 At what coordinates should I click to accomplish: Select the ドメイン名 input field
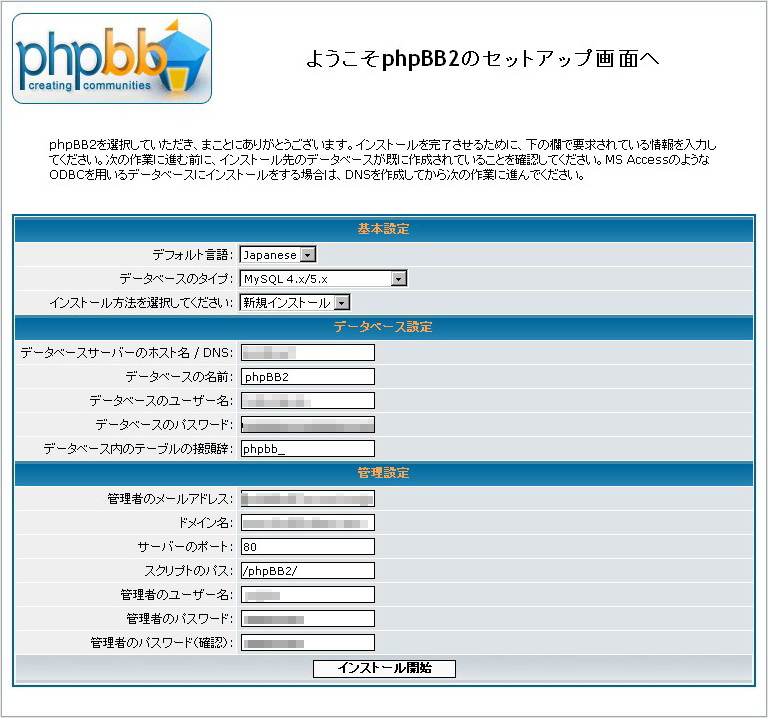[x=308, y=523]
